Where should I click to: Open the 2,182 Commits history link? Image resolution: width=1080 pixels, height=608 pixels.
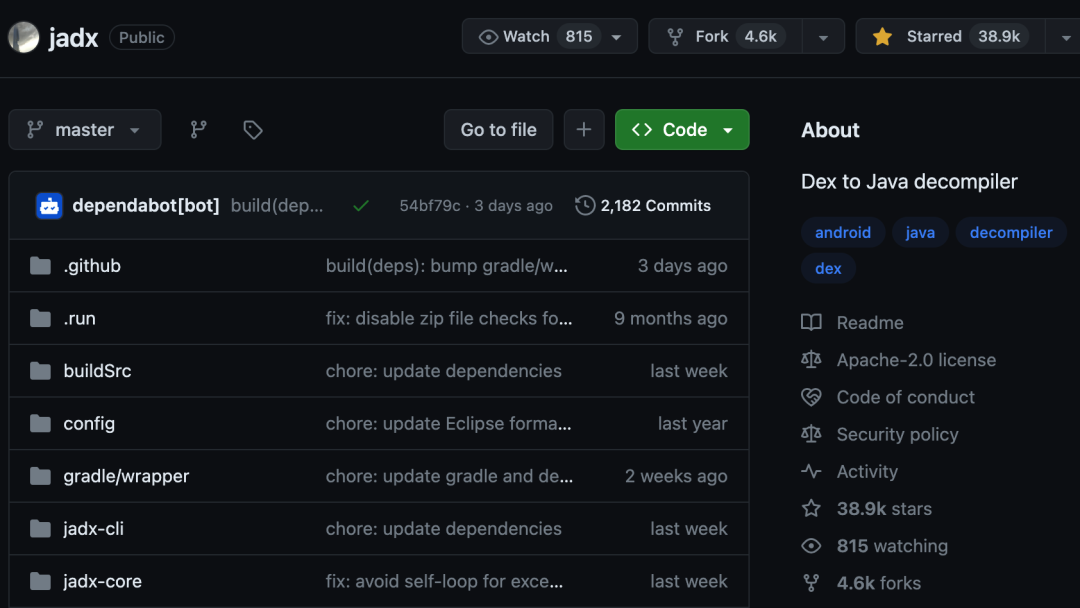tap(655, 205)
